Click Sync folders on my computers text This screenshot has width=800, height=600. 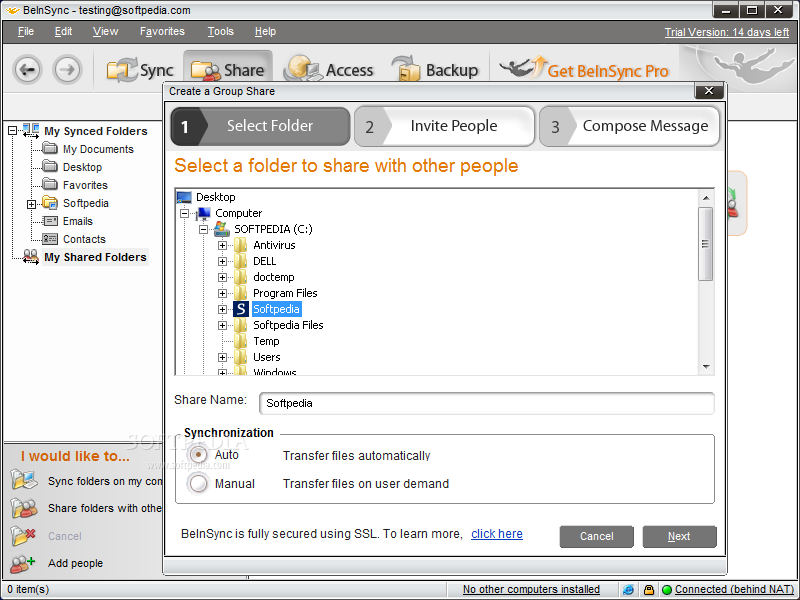pos(105,481)
